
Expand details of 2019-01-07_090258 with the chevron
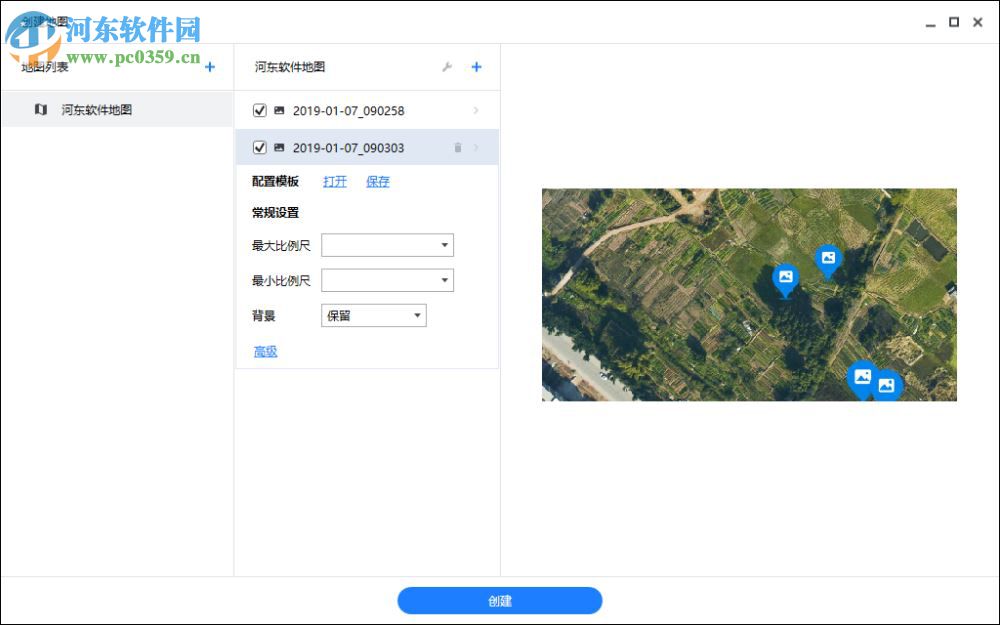point(477,110)
